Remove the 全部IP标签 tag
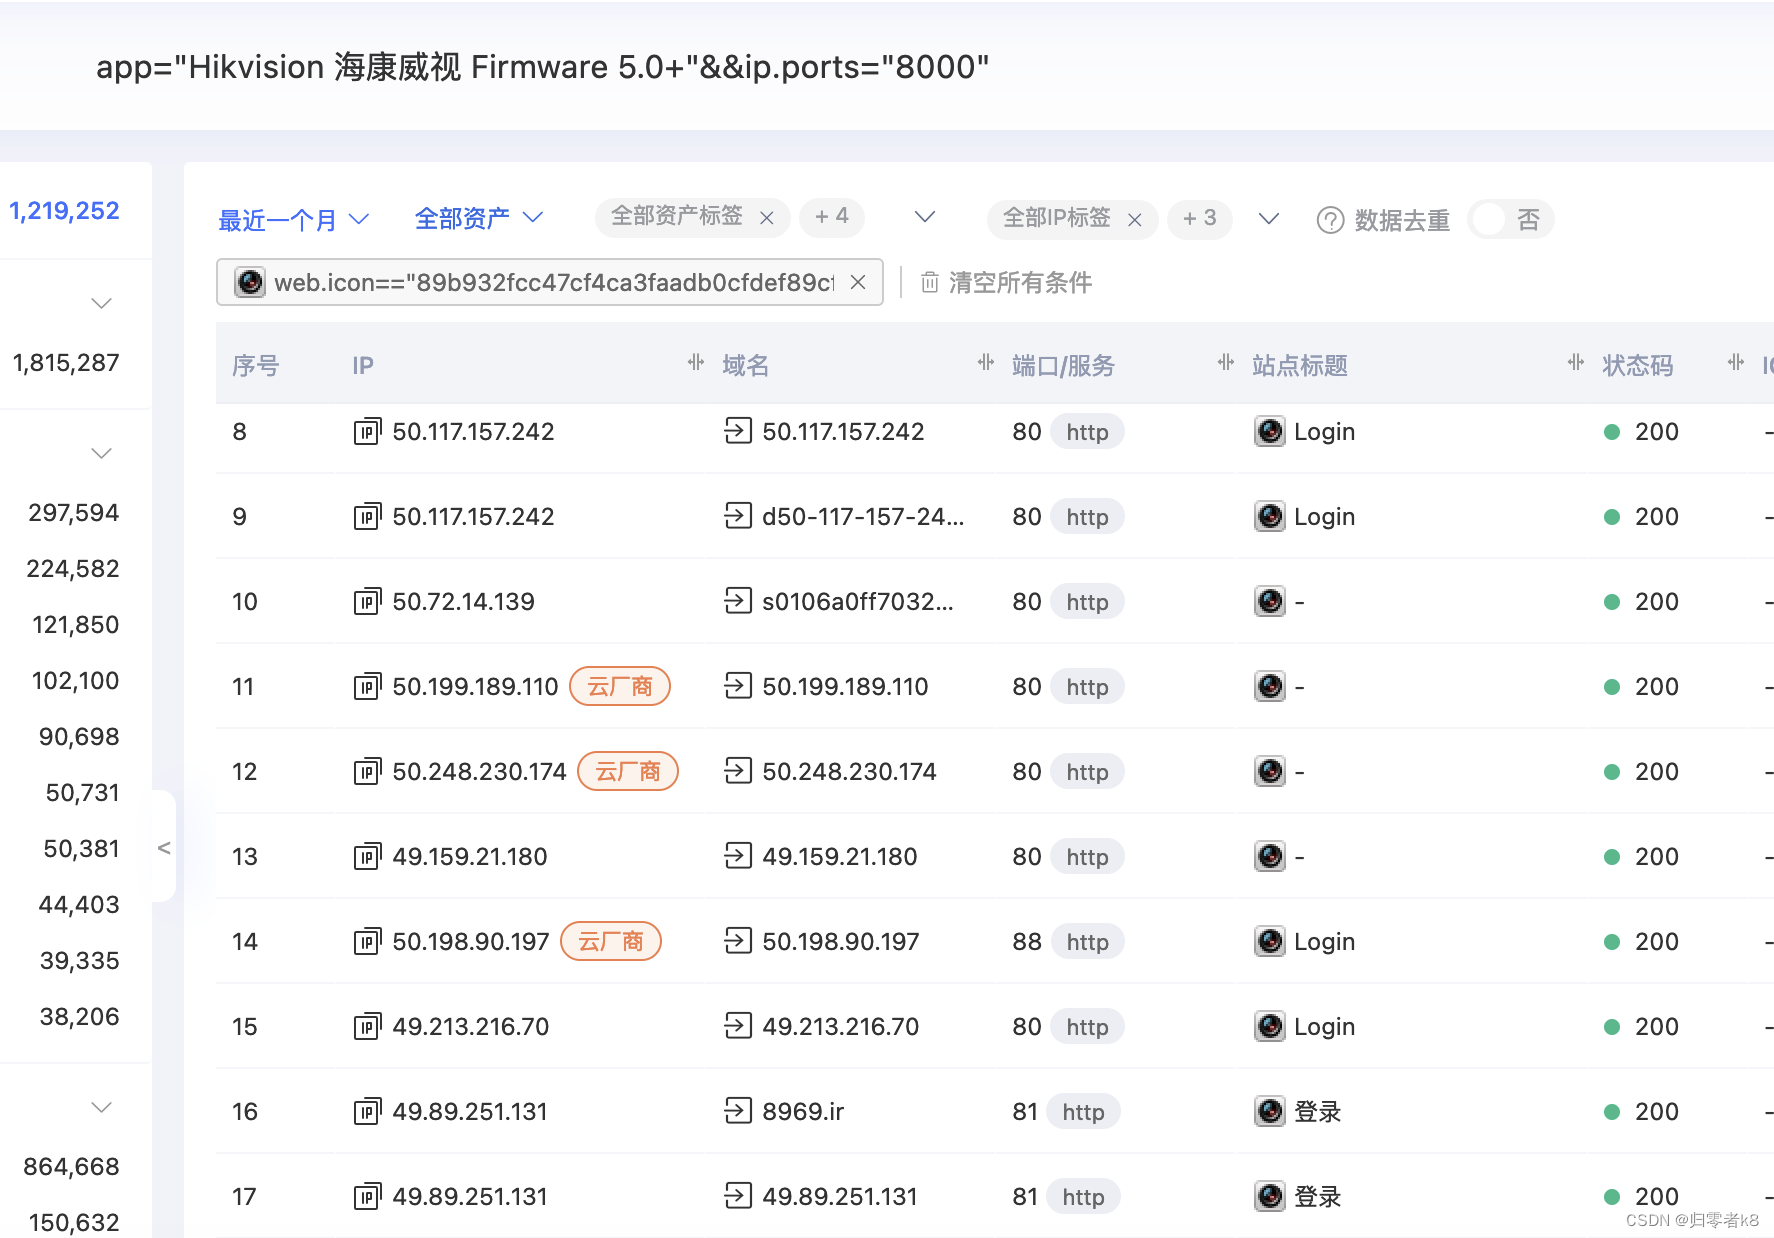 click(x=1135, y=220)
